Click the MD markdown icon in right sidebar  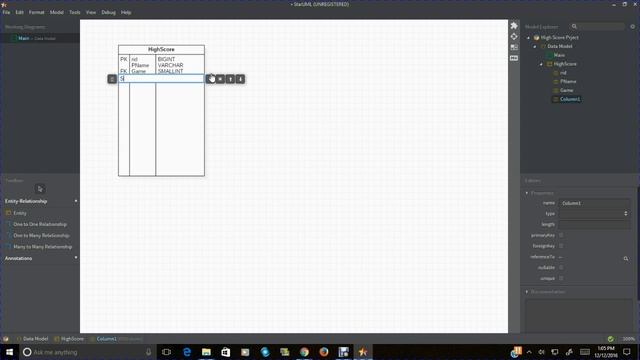[514, 58]
